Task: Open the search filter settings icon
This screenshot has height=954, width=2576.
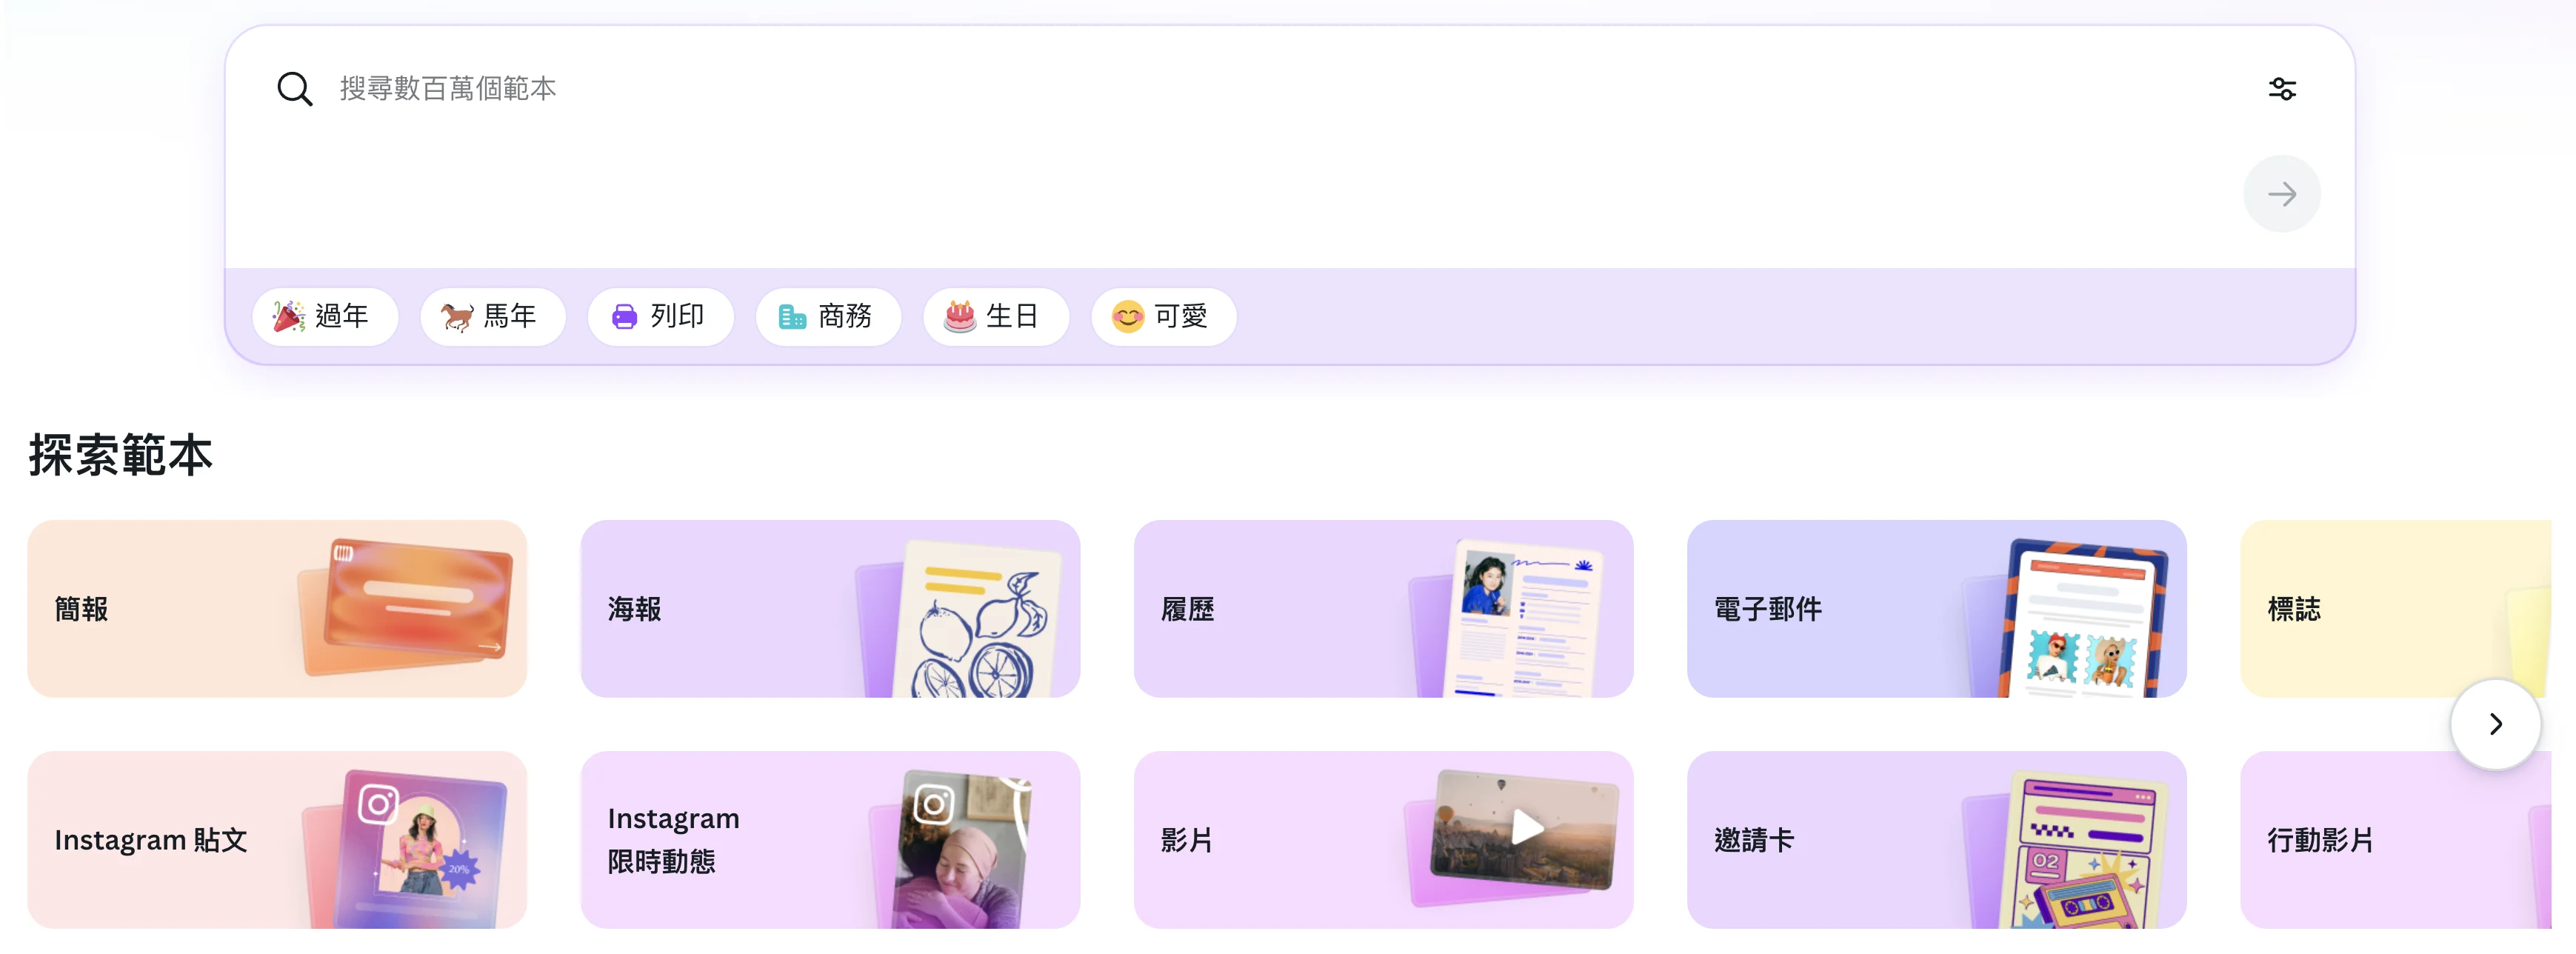Action: (x=2281, y=89)
